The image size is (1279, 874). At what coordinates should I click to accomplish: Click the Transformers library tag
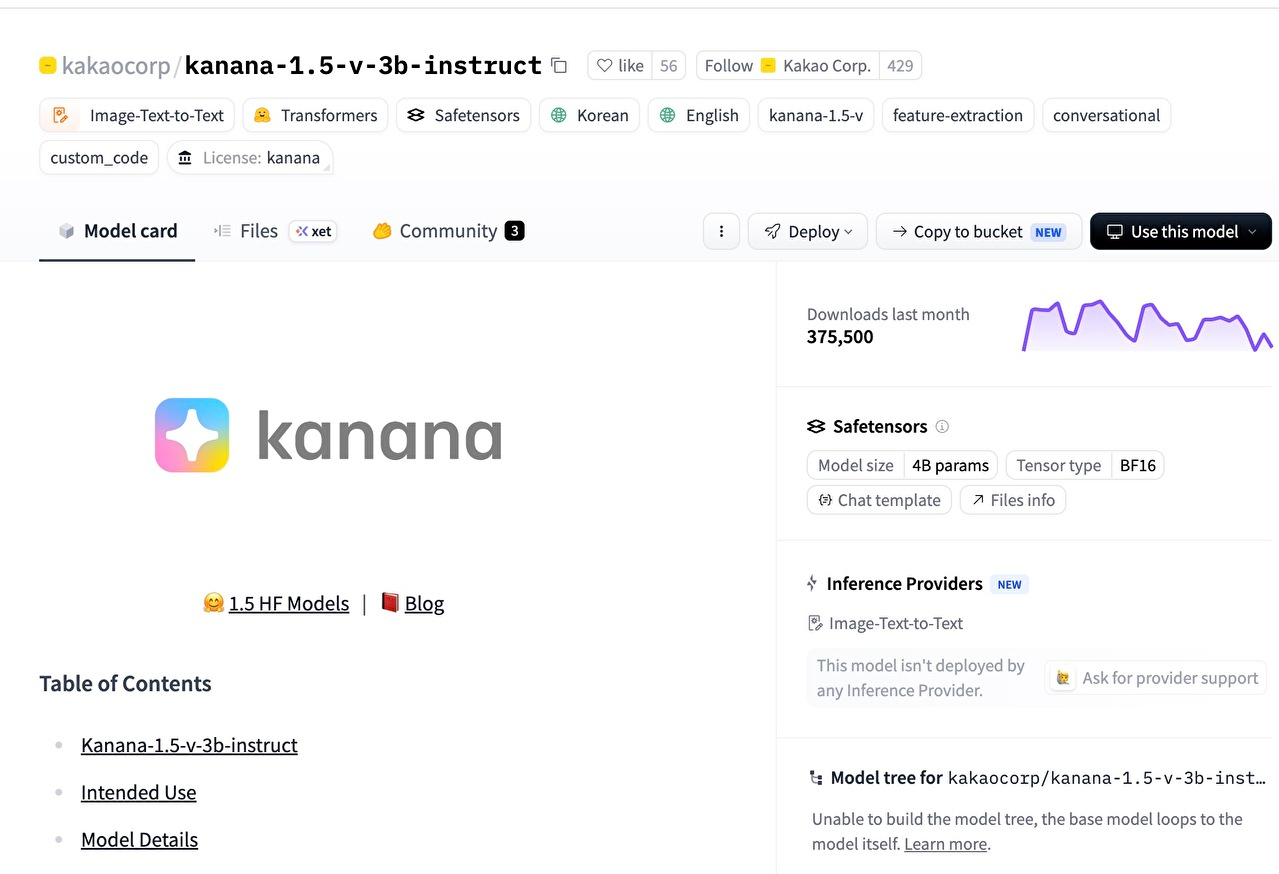coord(316,115)
